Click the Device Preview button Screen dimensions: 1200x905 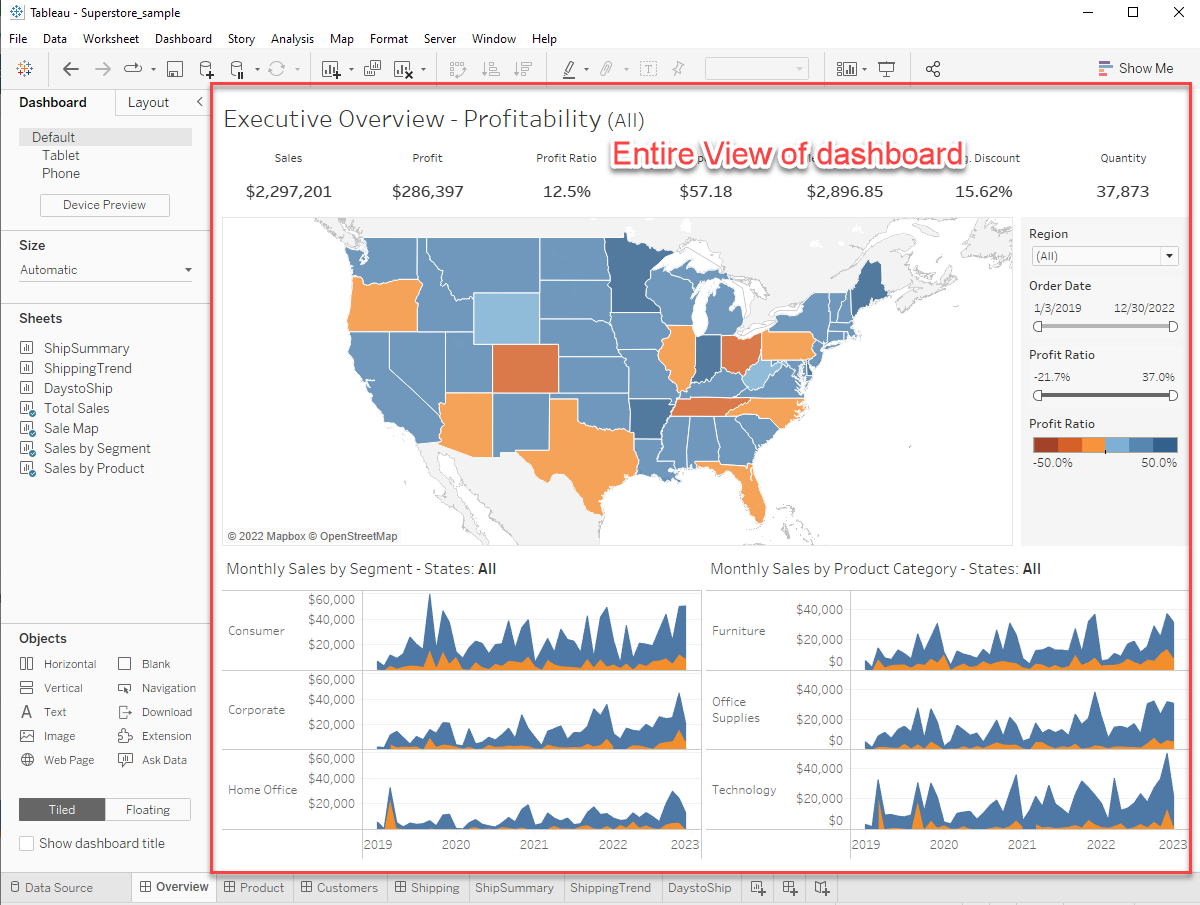coord(105,205)
